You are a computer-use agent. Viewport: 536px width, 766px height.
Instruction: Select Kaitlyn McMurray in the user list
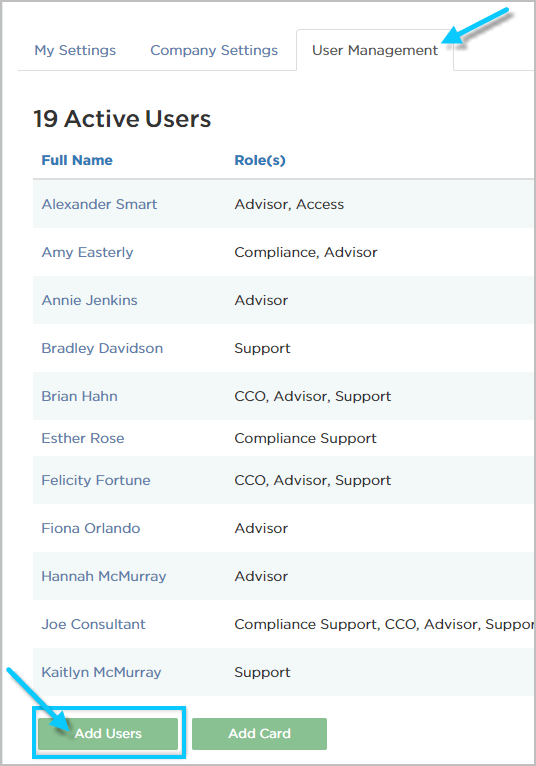point(101,672)
